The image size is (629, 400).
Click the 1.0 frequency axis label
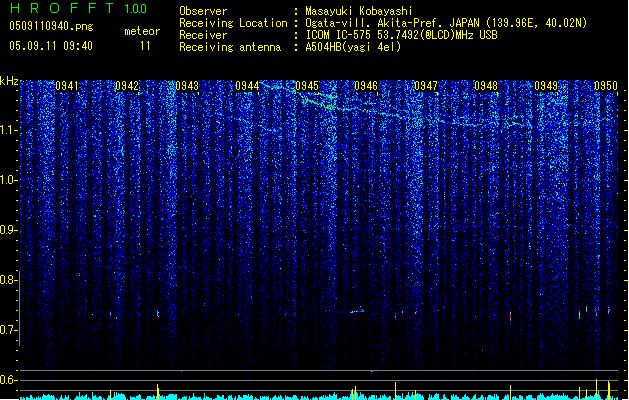(8, 180)
